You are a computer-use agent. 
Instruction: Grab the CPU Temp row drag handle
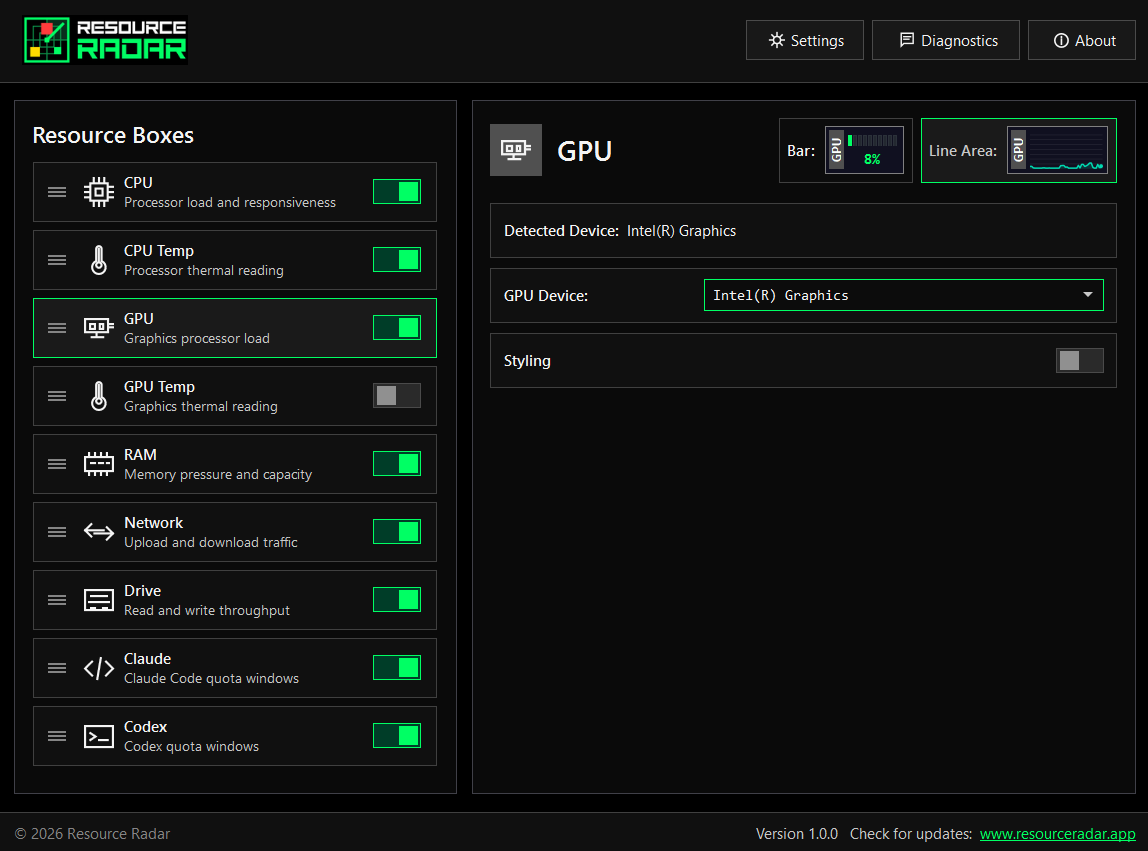click(x=57, y=260)
